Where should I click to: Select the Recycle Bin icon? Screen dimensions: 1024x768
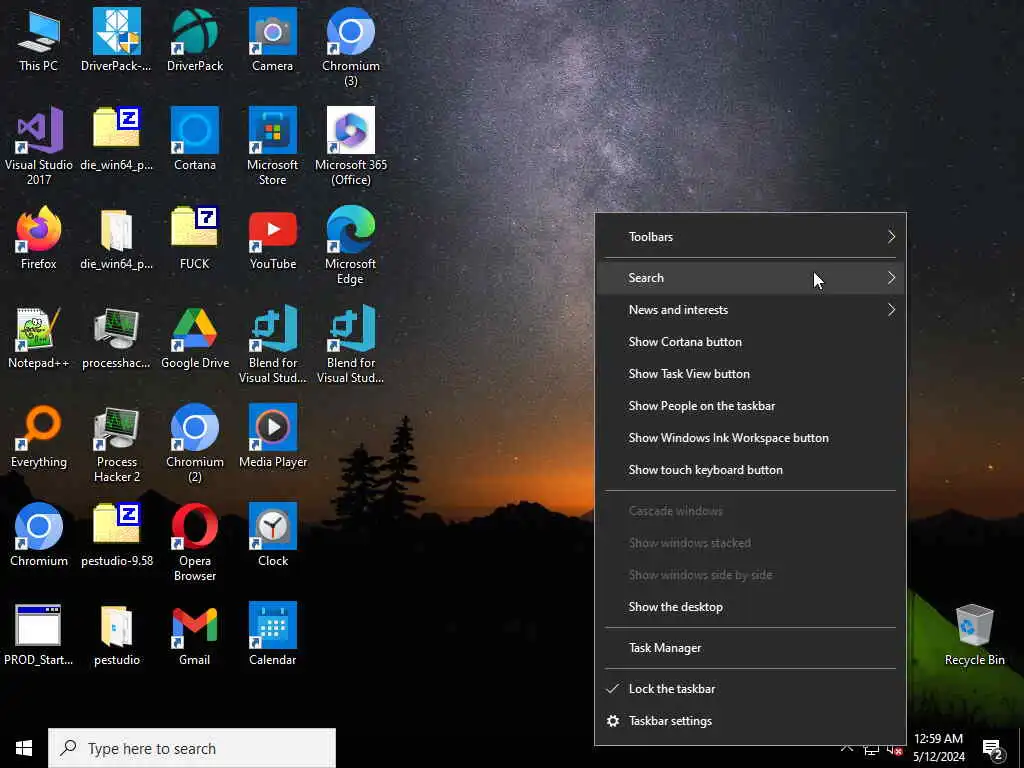[x=974, y=635]
